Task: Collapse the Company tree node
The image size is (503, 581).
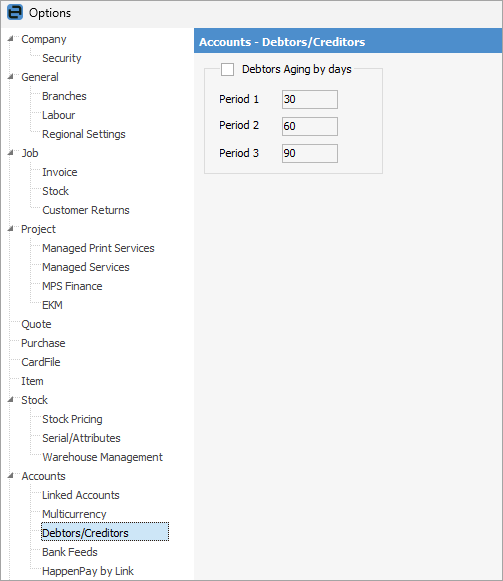Action: 11,39
